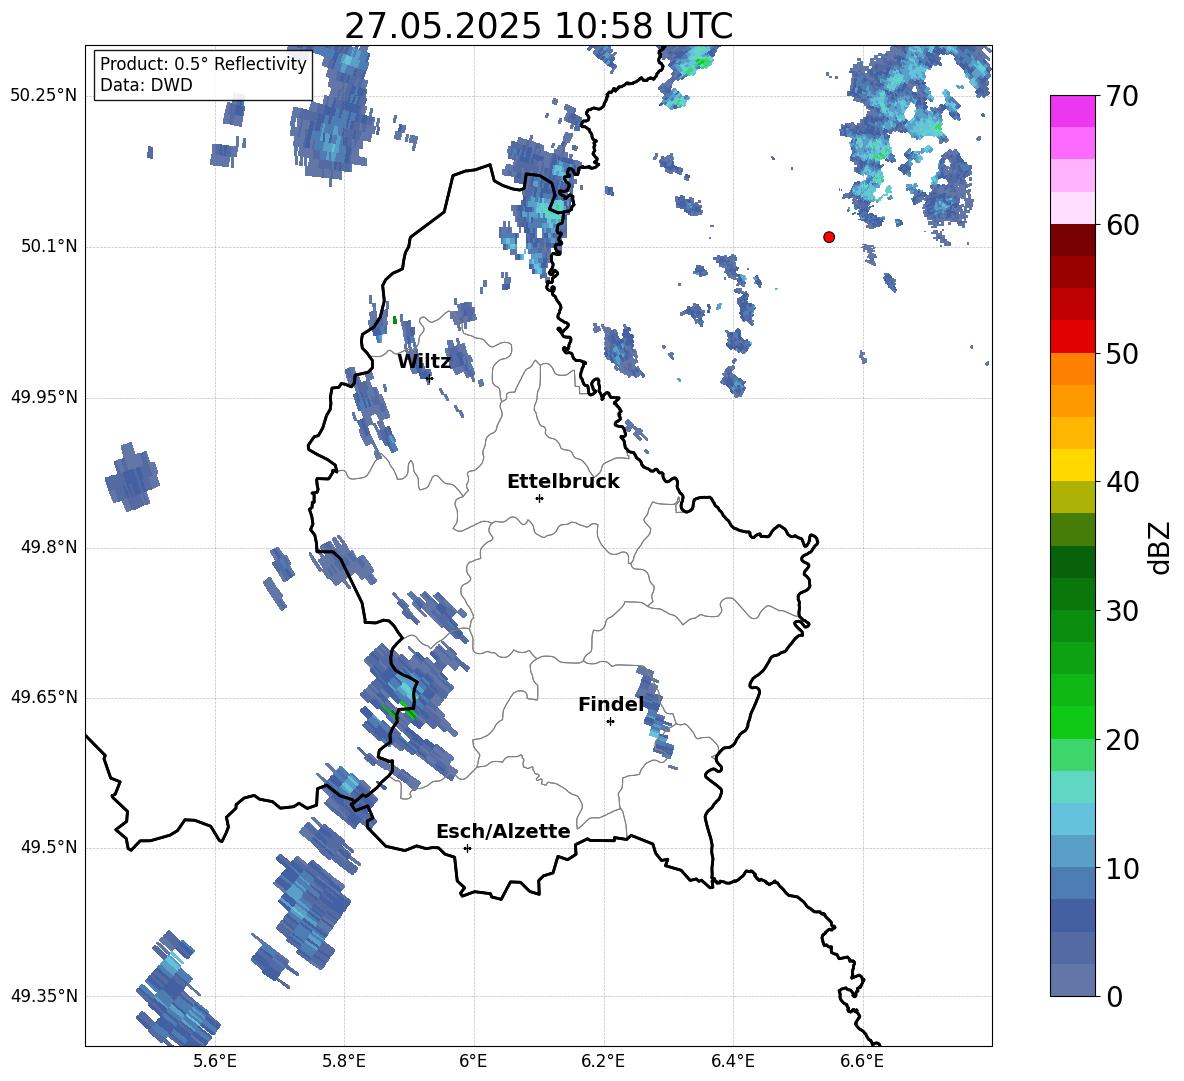Click the 50 tick label on colorbar
1184x1081 pixels.
click(x=1122, y=353)
